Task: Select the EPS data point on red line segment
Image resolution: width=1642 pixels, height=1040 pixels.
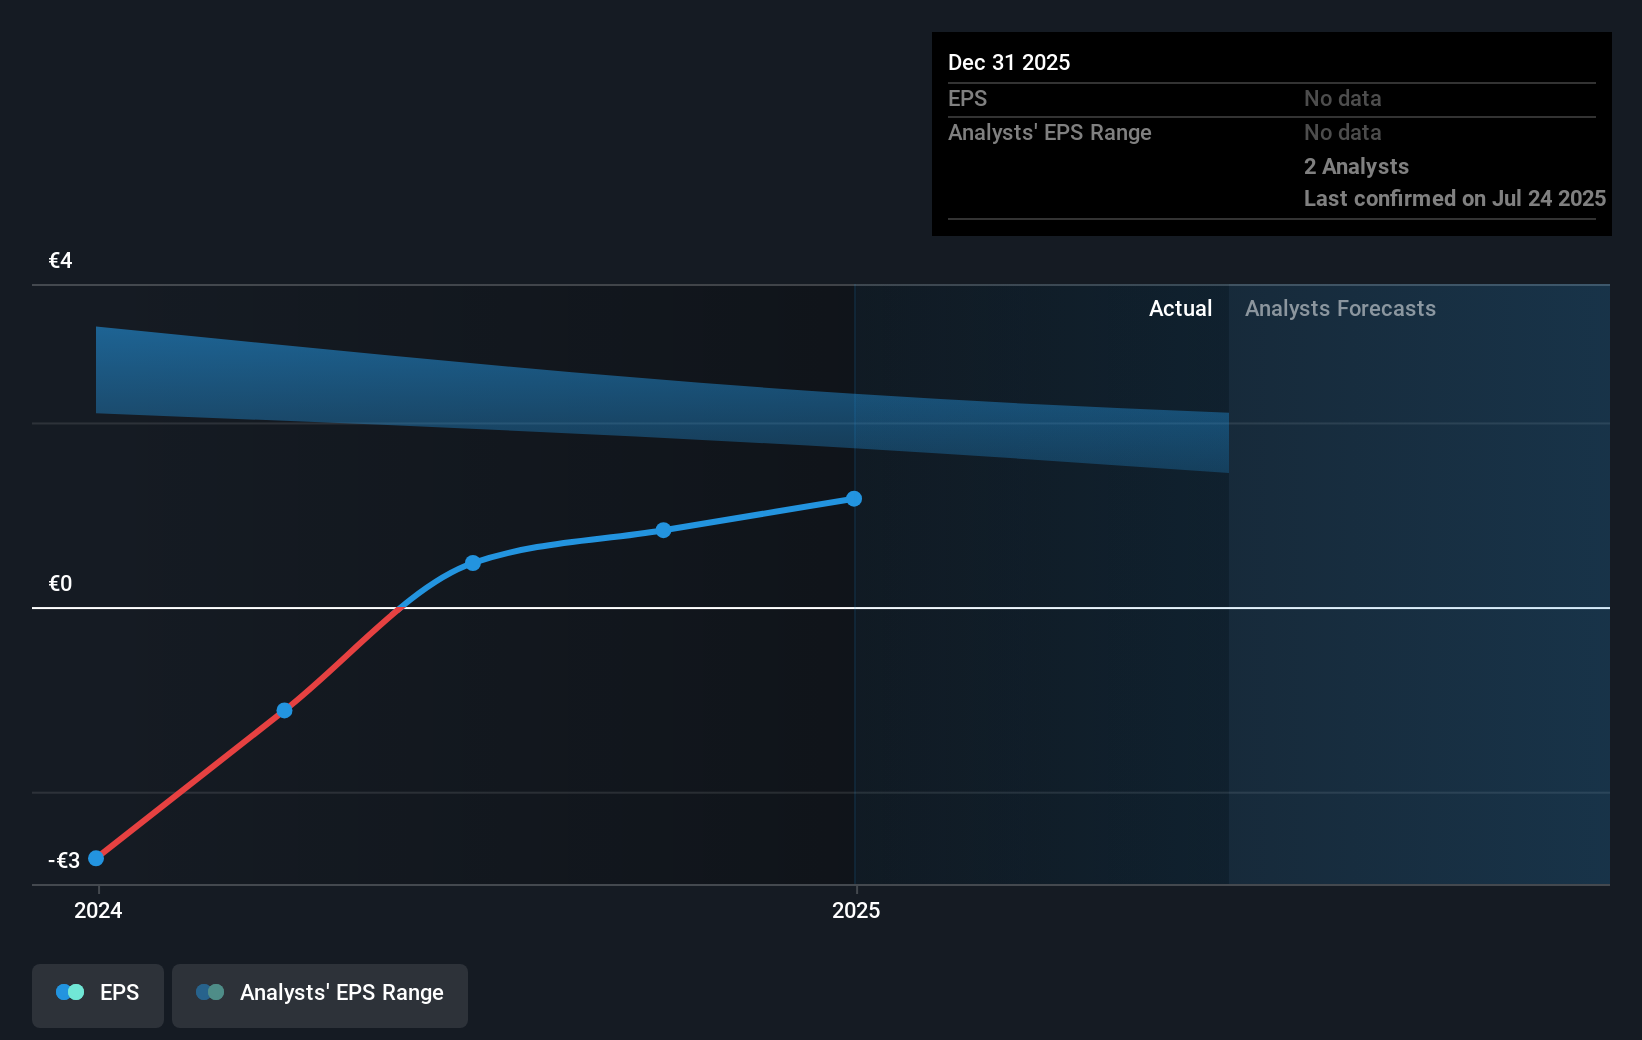Action: [284, 710]
